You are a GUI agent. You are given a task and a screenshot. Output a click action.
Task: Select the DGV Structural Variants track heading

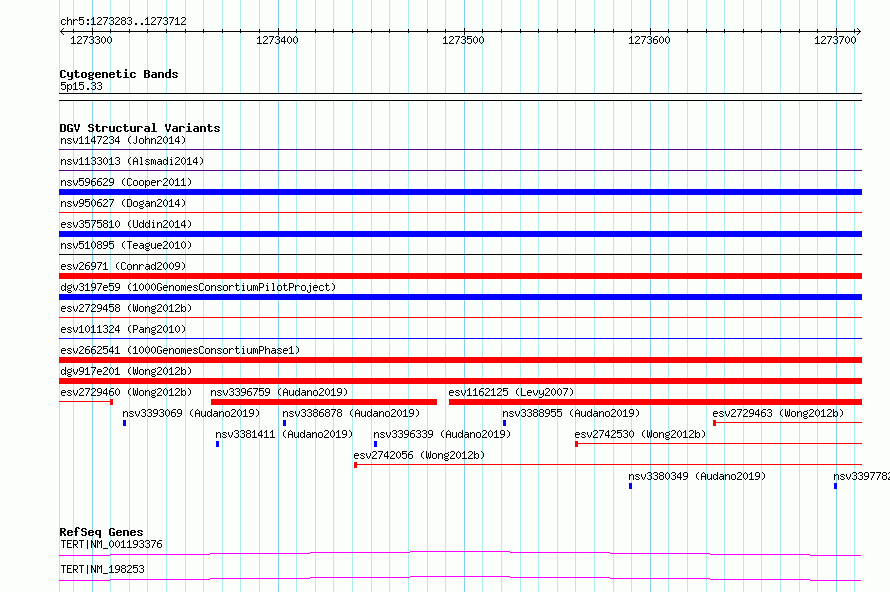coord(140,128)
